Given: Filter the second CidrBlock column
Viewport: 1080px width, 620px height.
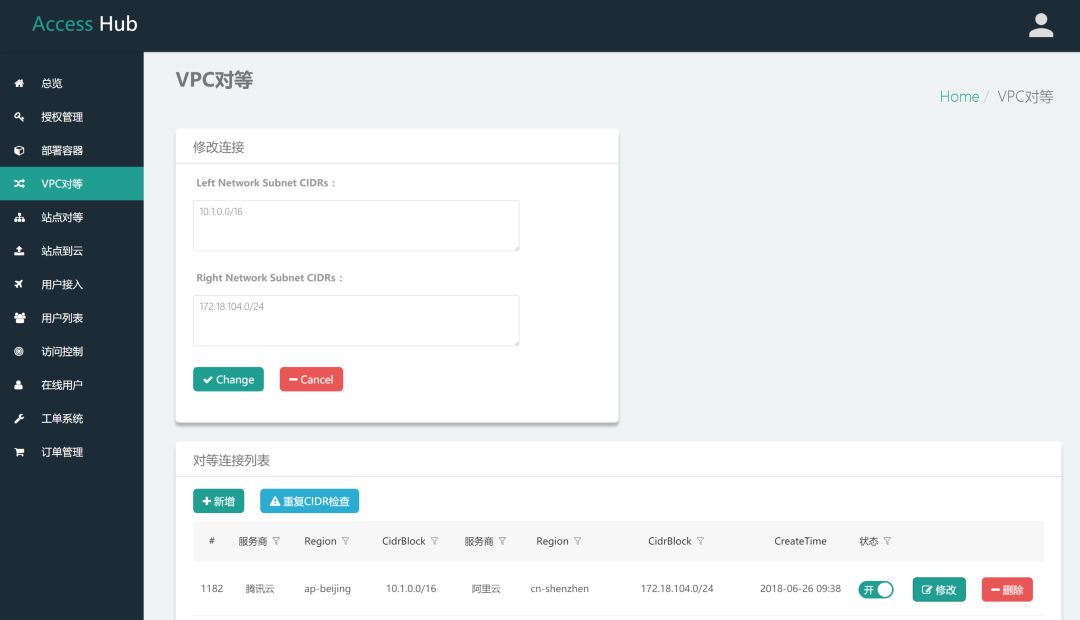Looking at the screenshot, I should 700,541.
